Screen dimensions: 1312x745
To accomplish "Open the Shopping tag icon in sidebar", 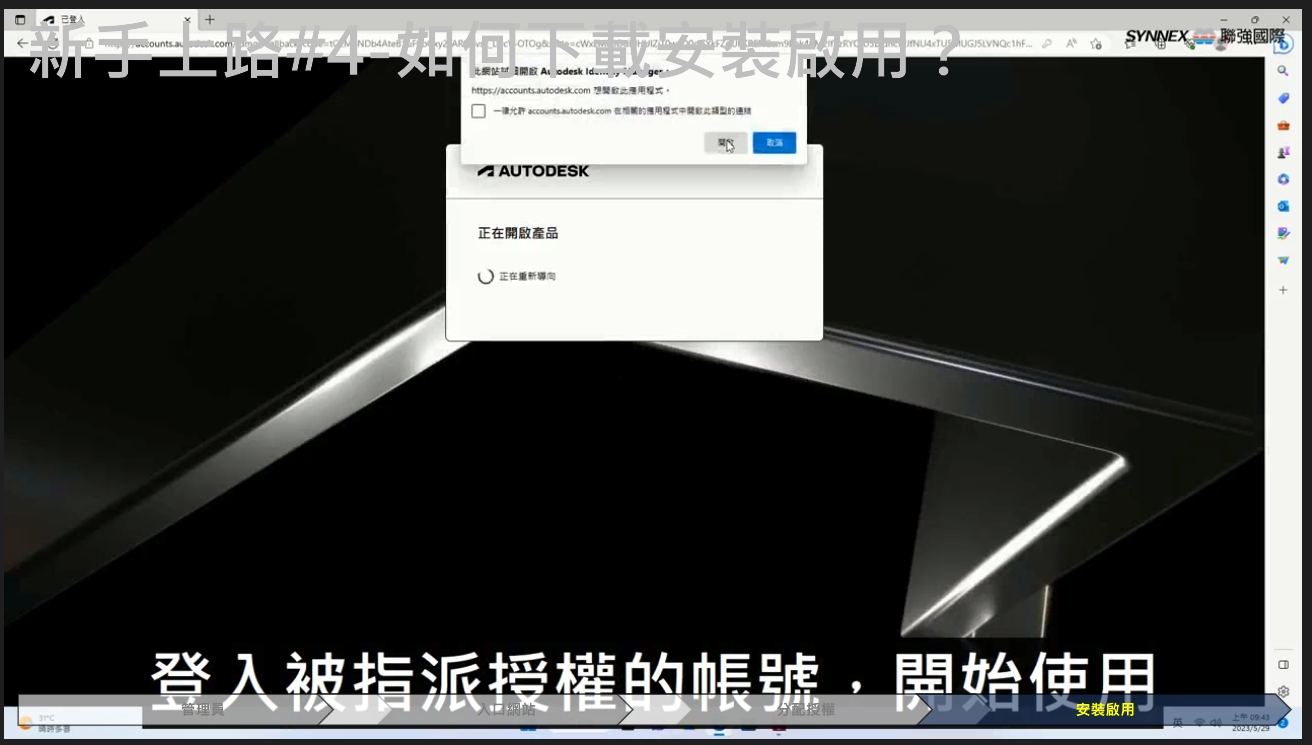I will tap(1283, 98).
